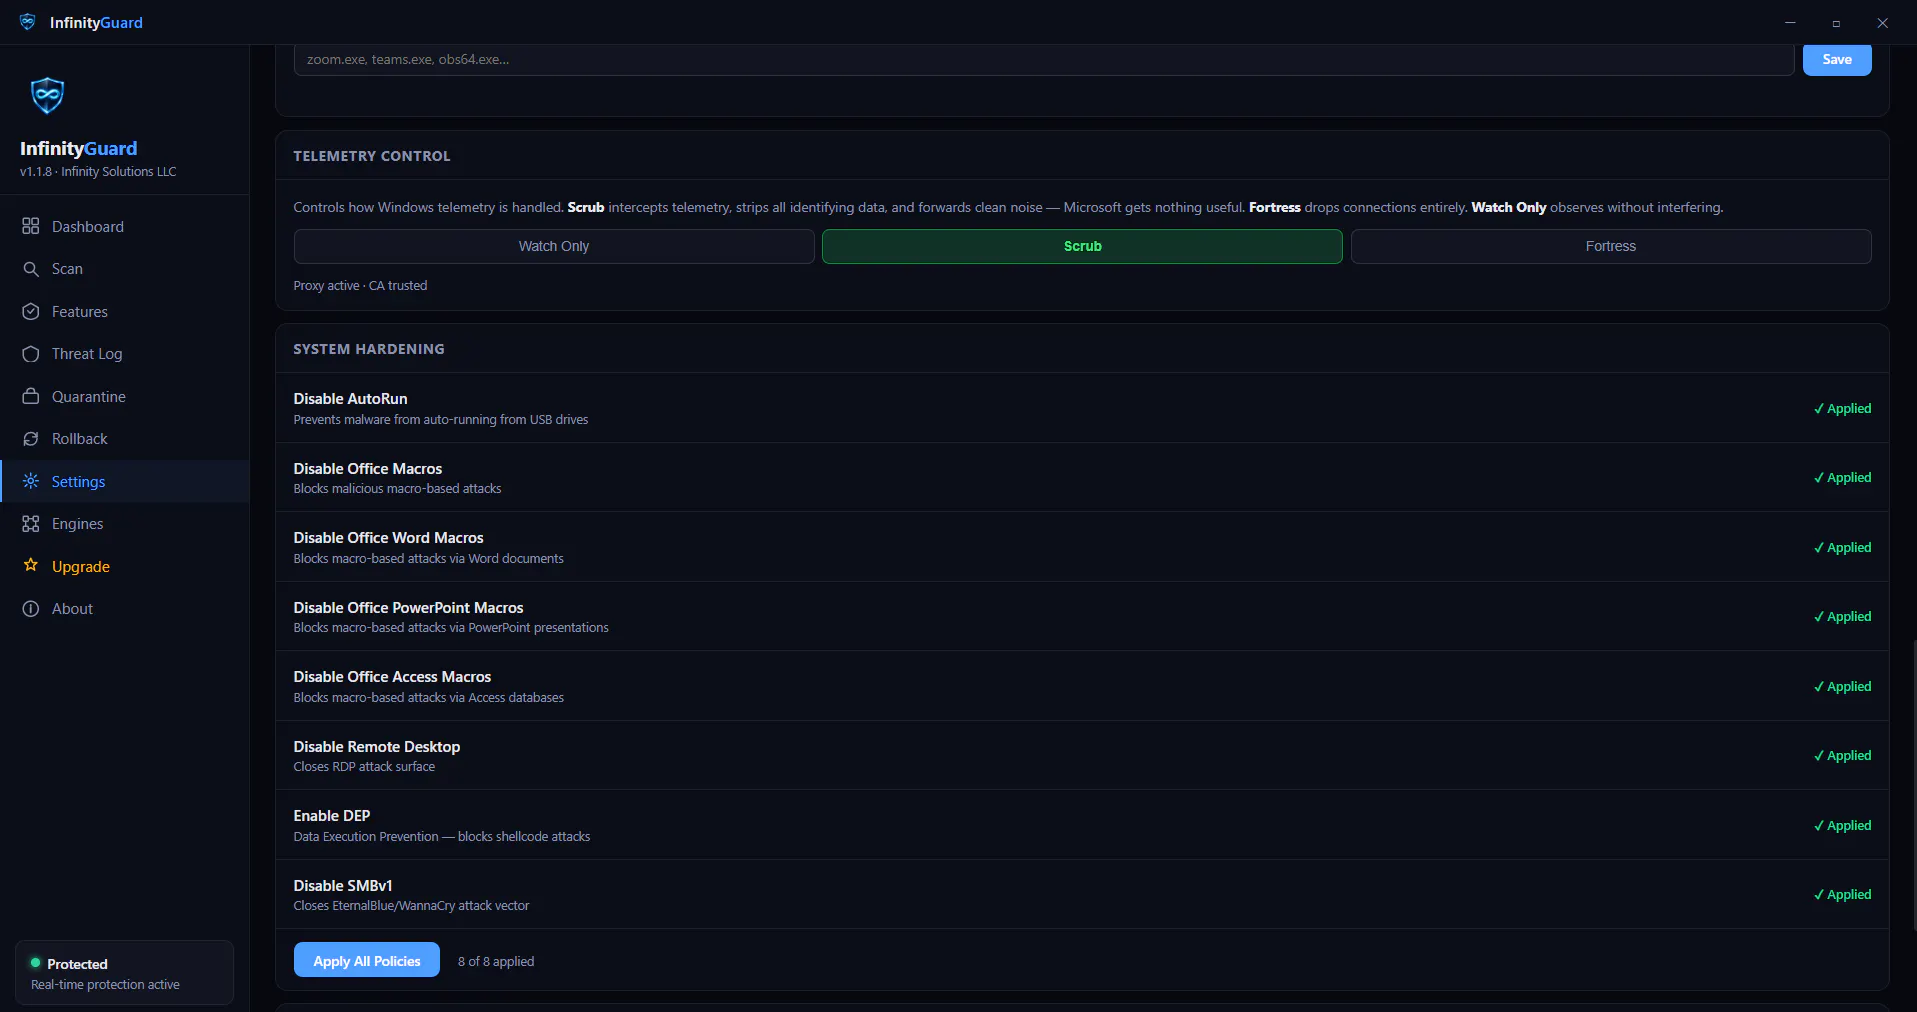Save the excluded process list
1917x1012 pixels.
point(1837,59)
